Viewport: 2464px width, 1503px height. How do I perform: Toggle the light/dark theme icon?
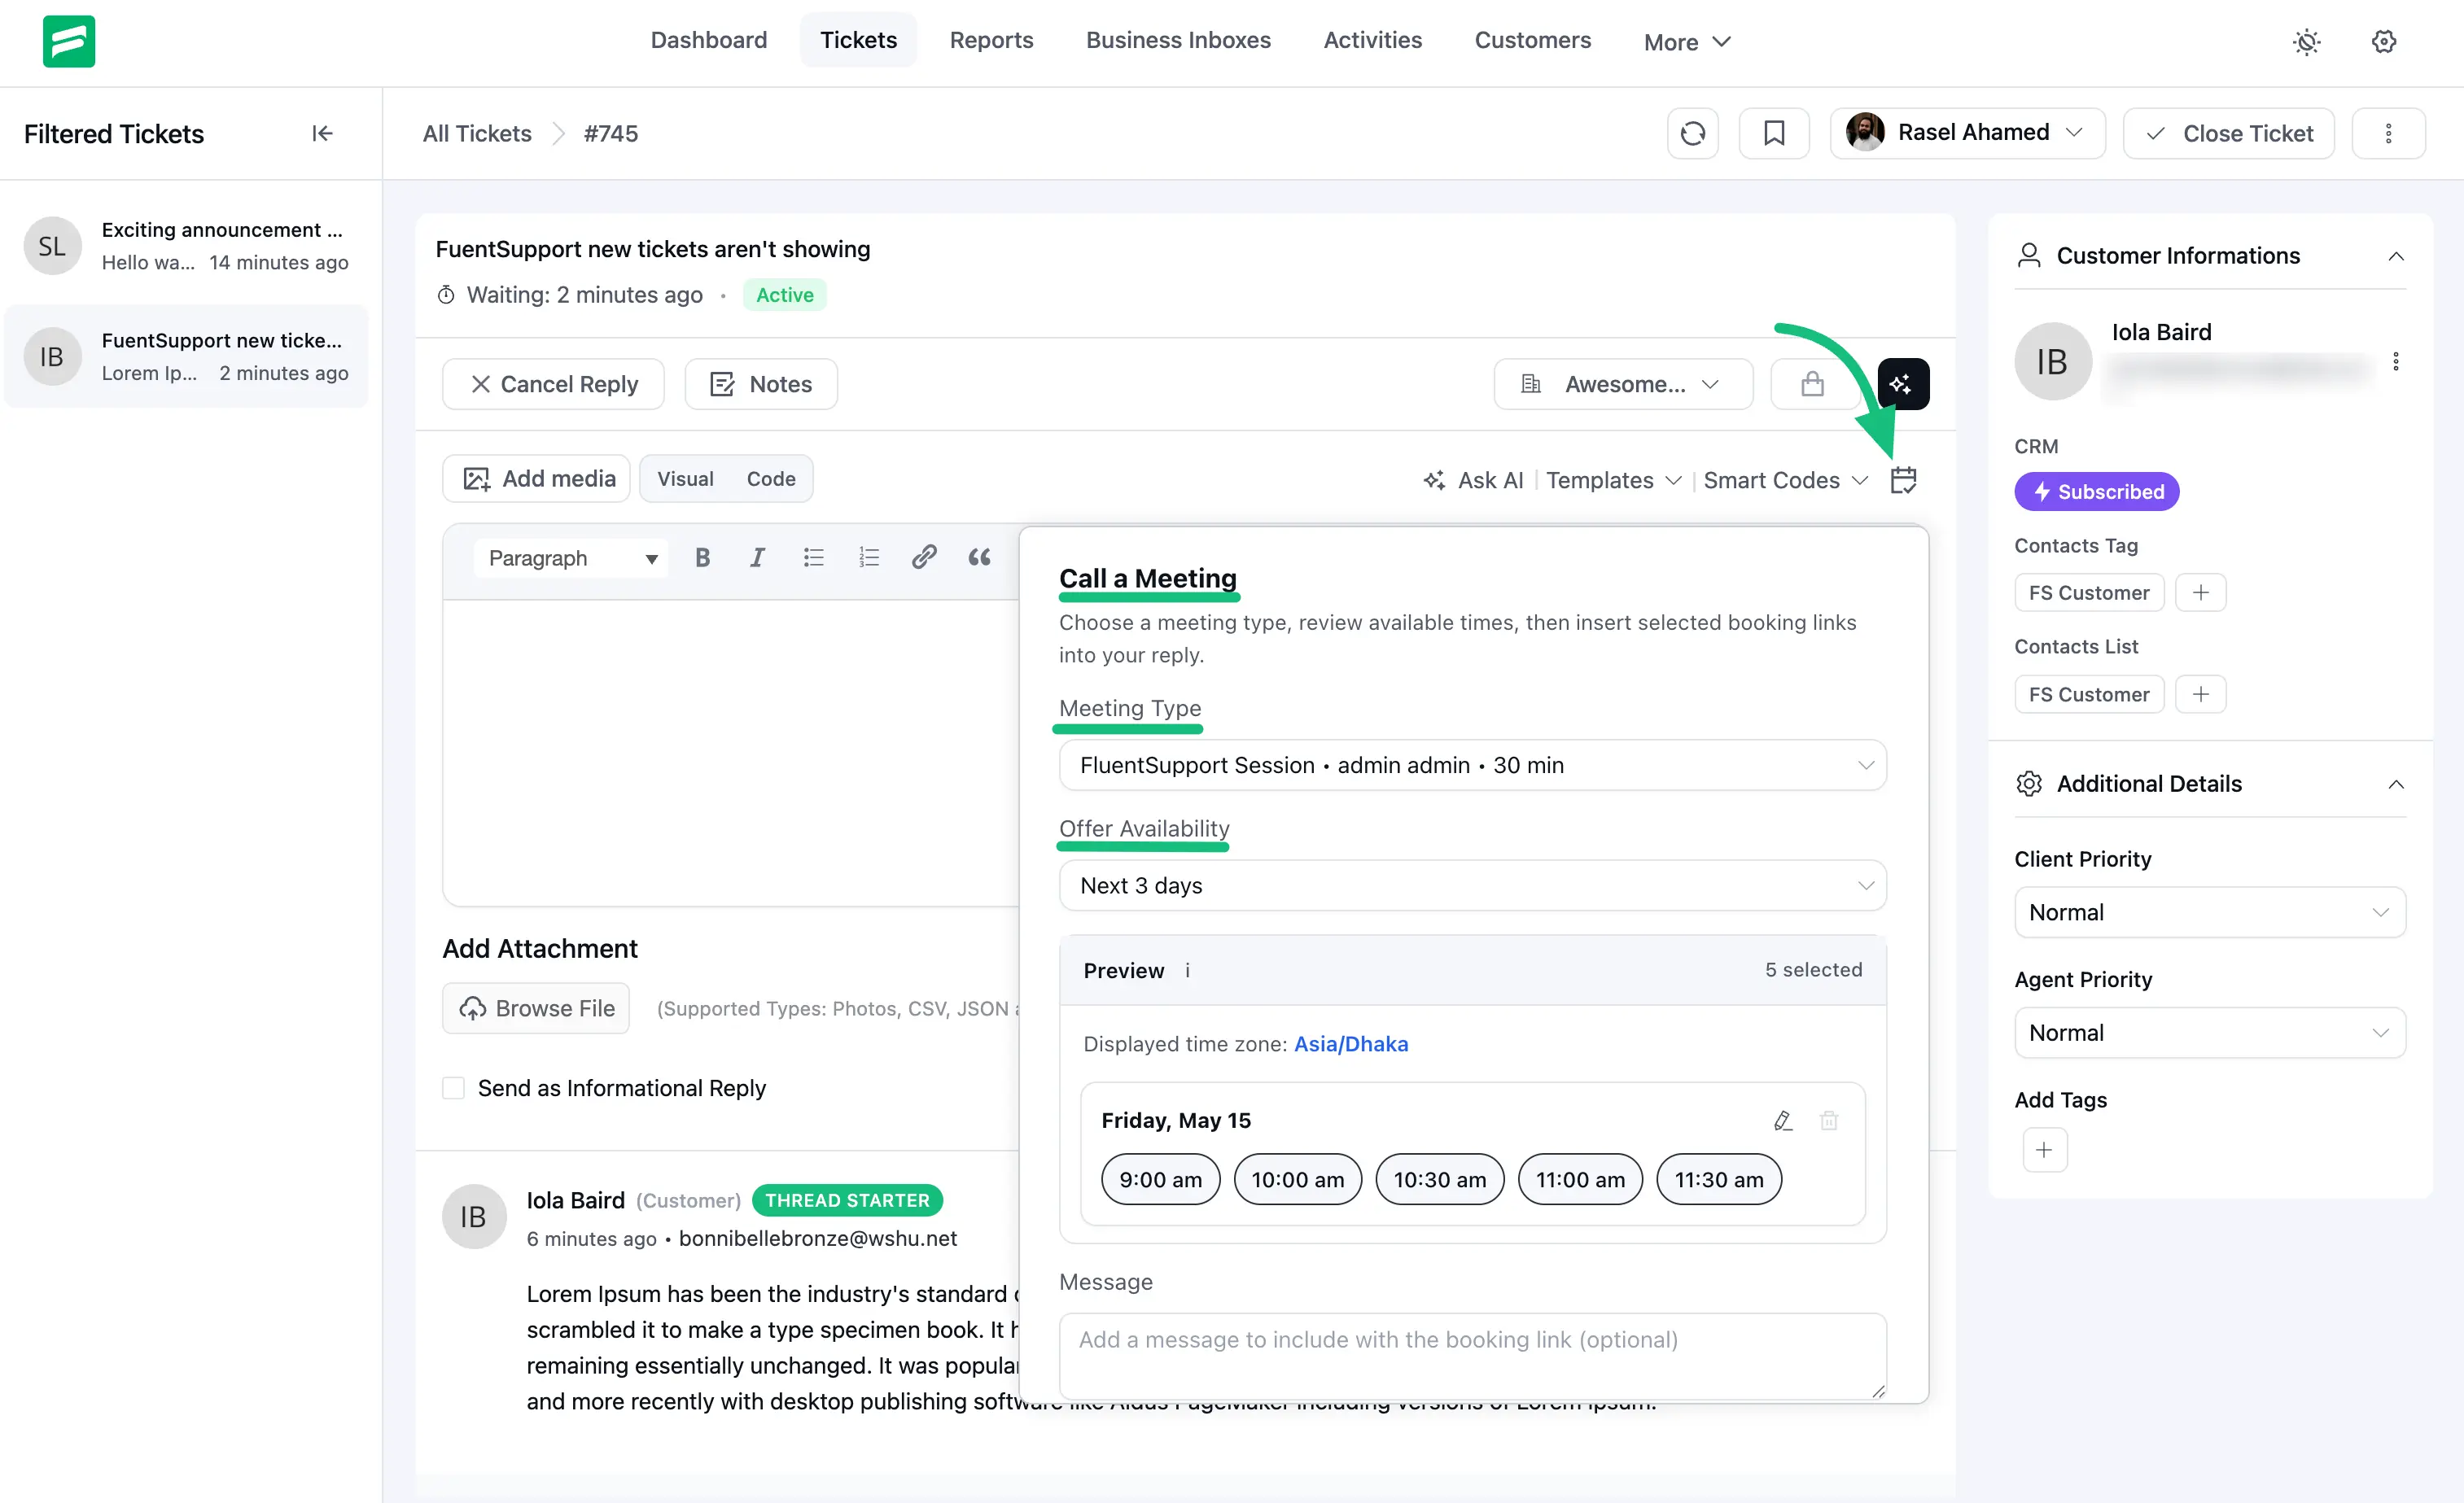point(2306,41)
